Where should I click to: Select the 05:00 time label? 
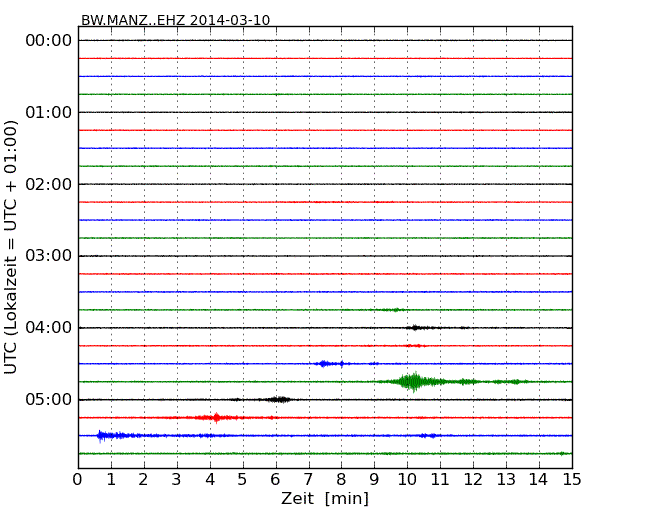tap(47, 400)
